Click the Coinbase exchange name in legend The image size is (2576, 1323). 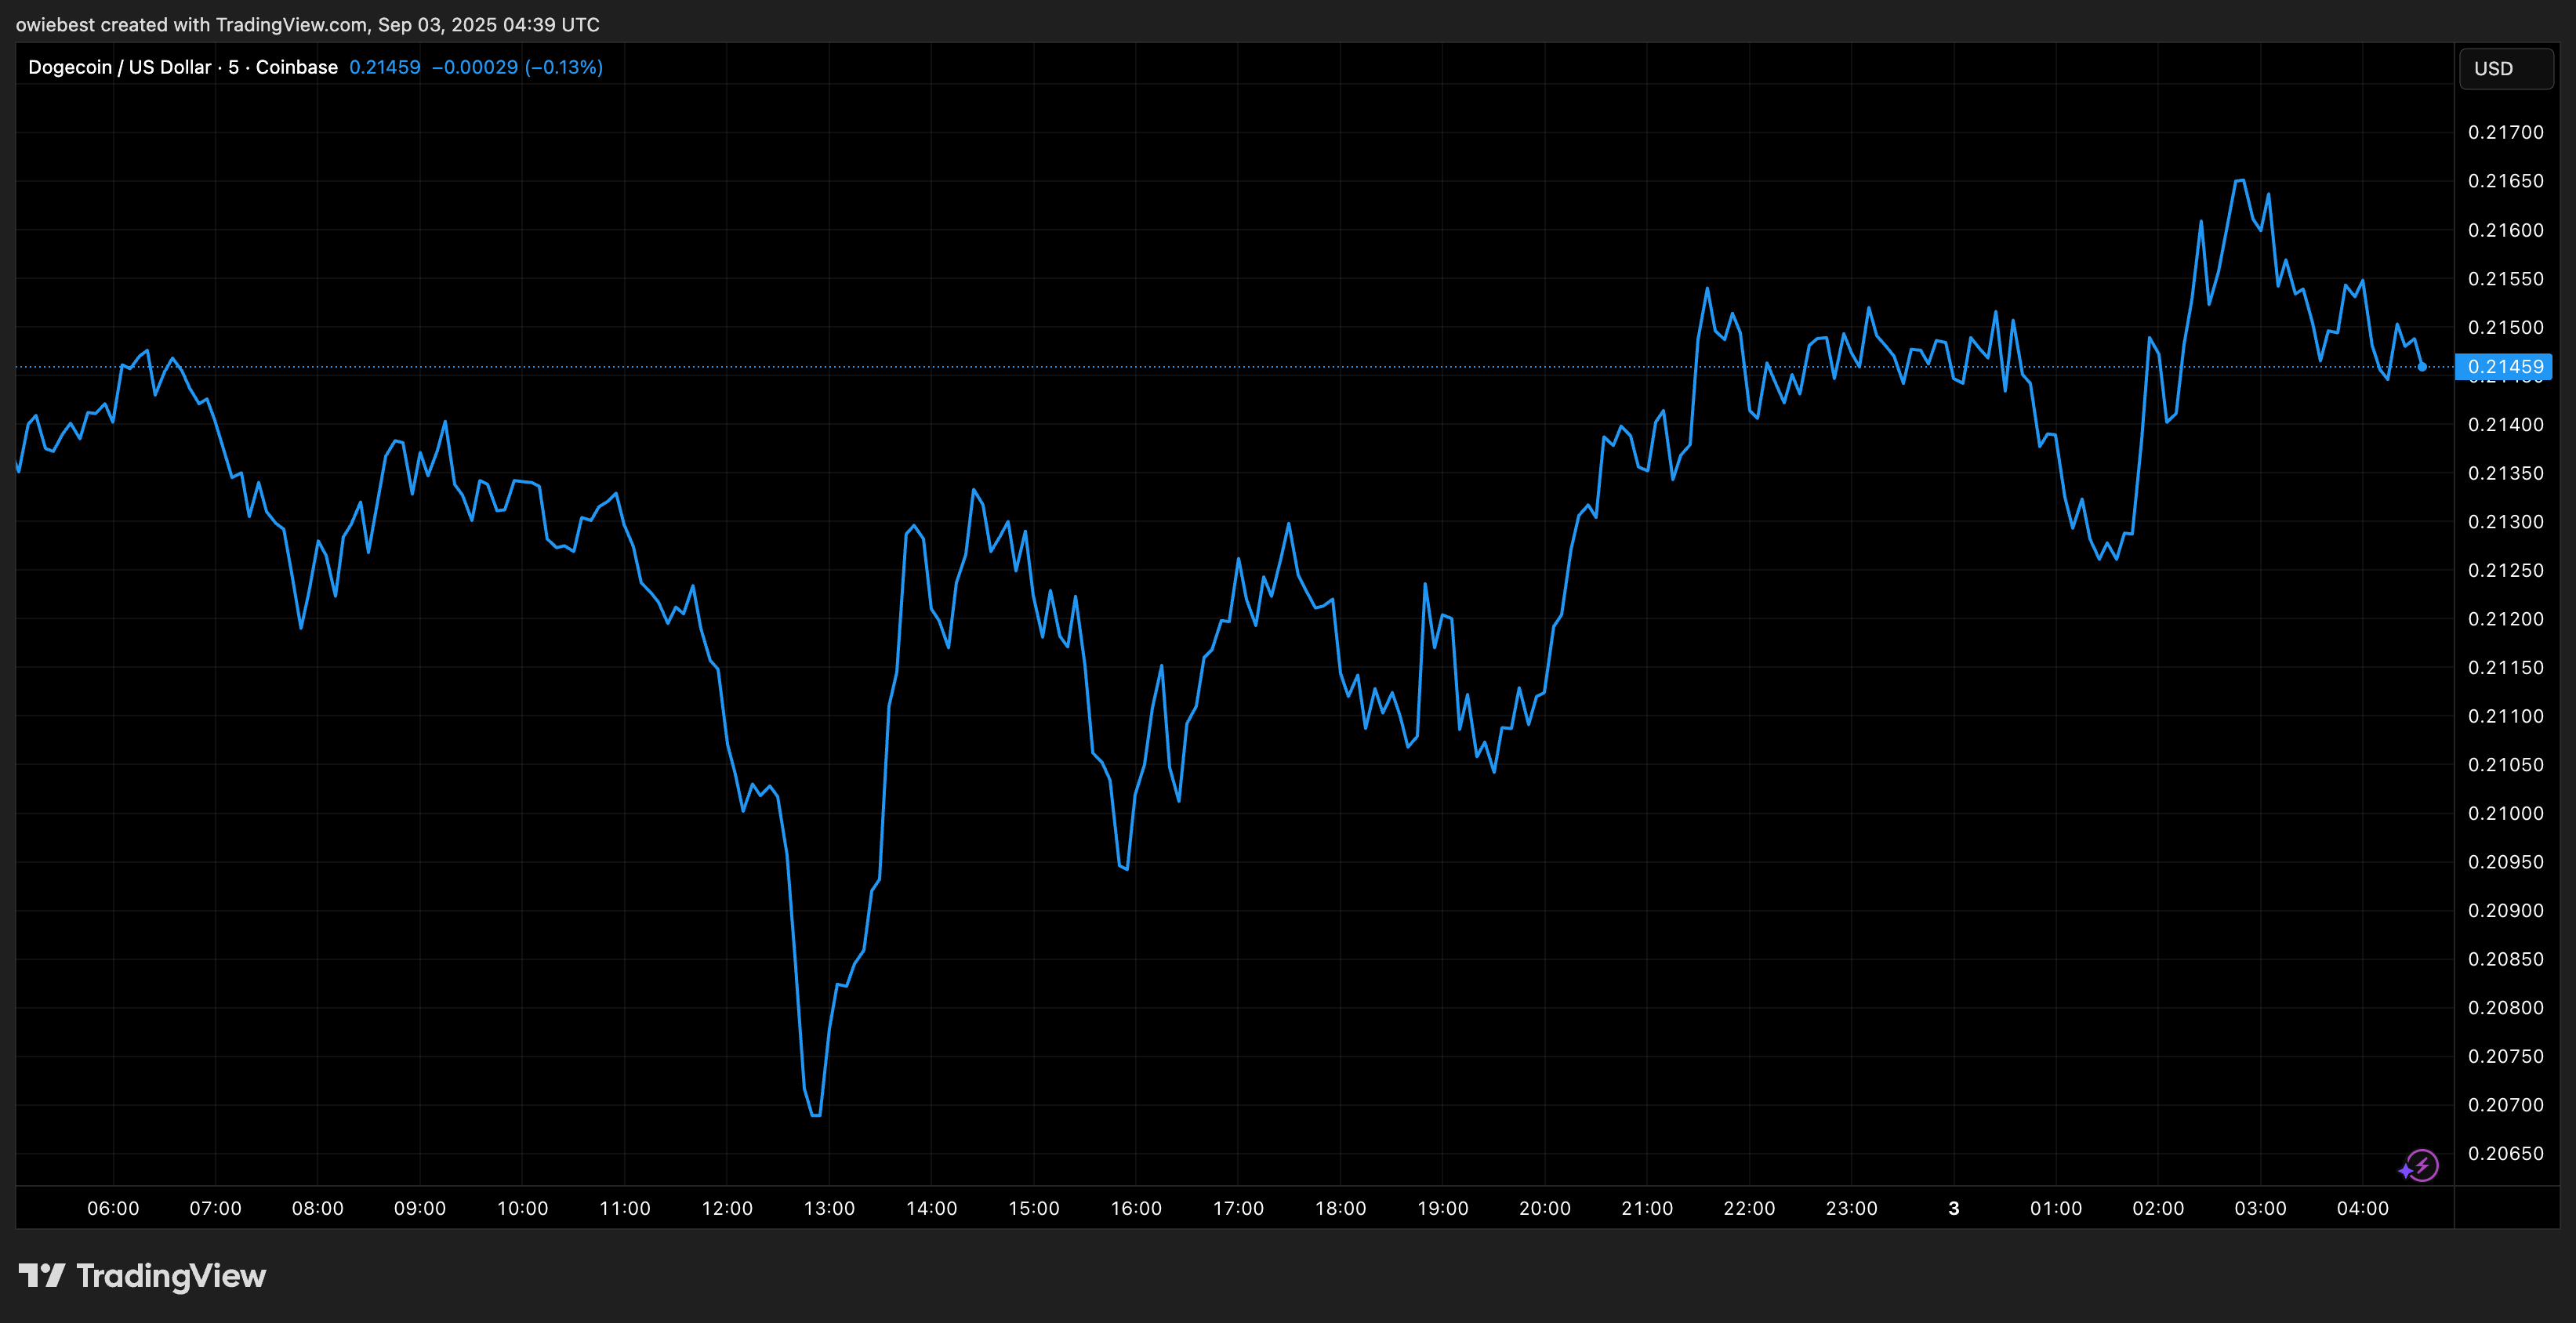point(296,67)
